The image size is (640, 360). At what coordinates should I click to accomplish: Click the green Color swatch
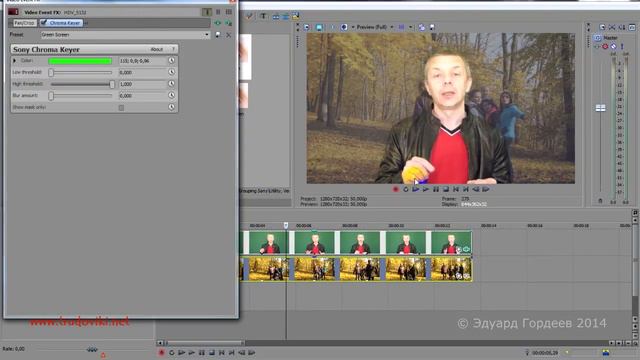[x=80, y=61]
